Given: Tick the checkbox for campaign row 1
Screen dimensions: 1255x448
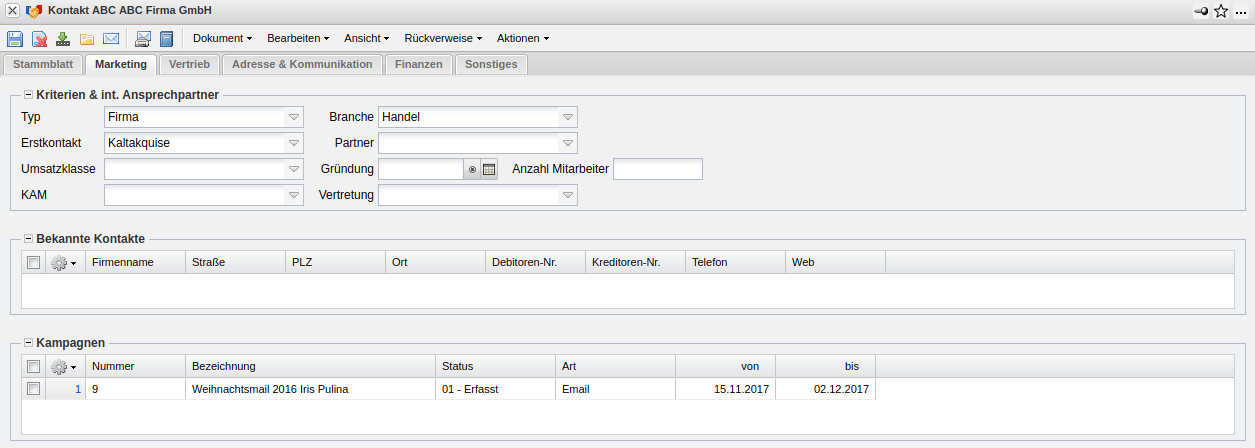Looking at the screenshot, I should point(34,389).
